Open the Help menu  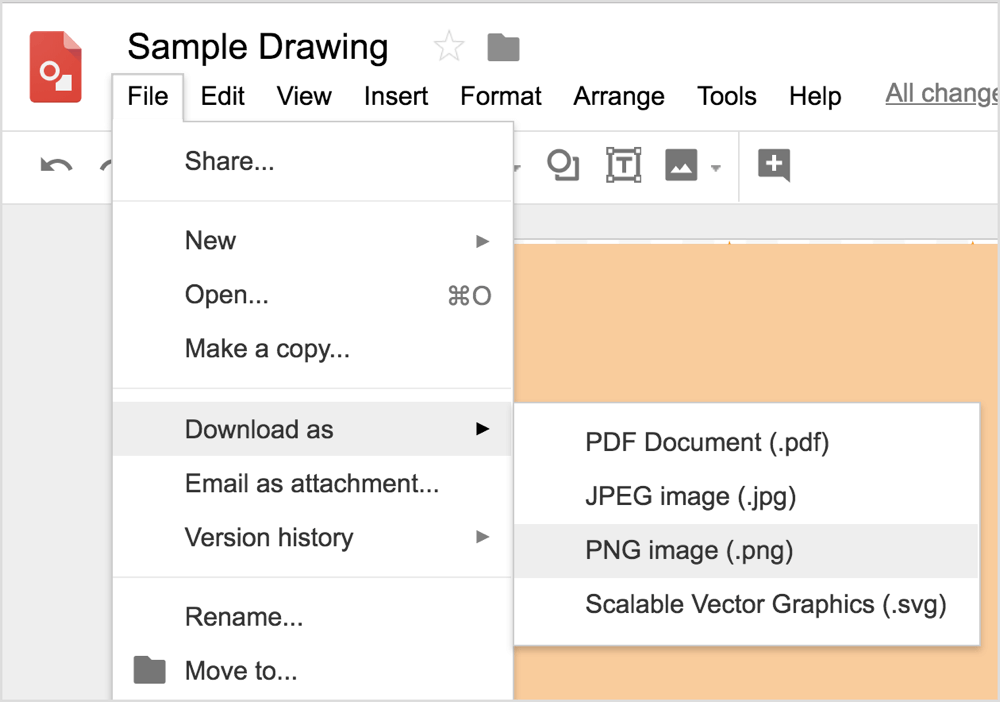pos(815,97)
